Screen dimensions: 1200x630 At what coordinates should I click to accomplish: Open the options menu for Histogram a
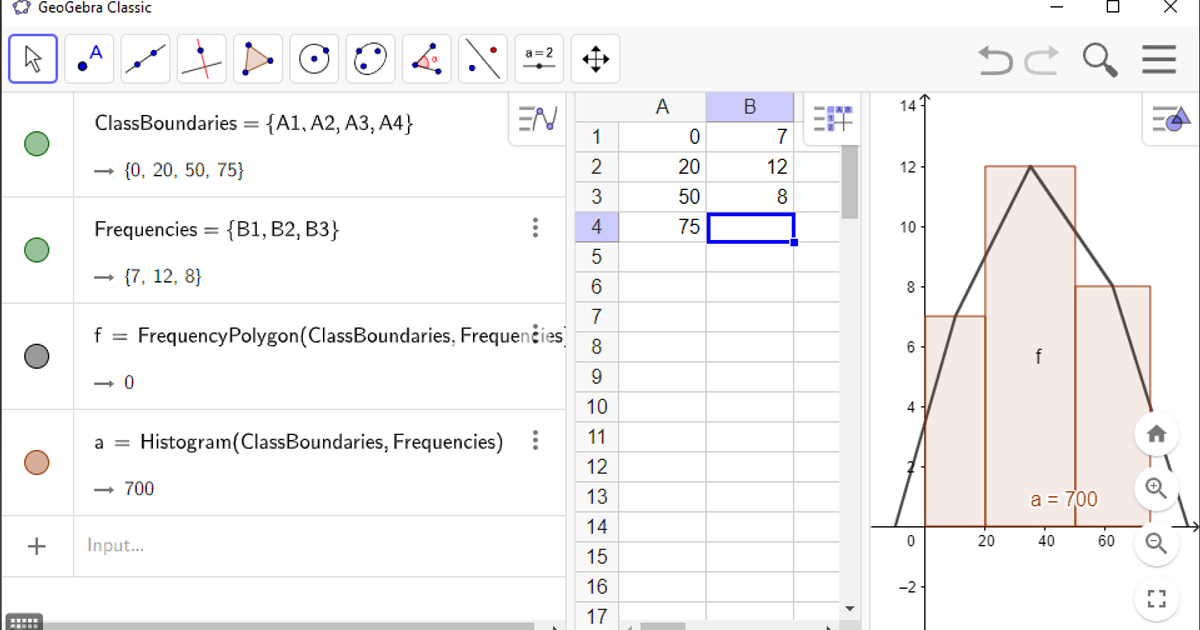pyautogui.click(x=536, y=440)
